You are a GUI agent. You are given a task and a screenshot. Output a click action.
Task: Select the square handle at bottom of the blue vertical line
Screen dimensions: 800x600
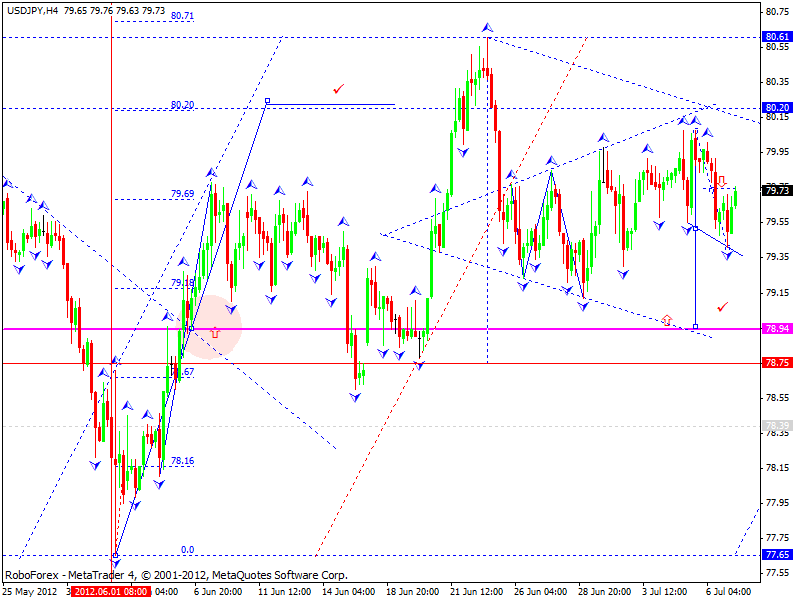coord(695,327)
